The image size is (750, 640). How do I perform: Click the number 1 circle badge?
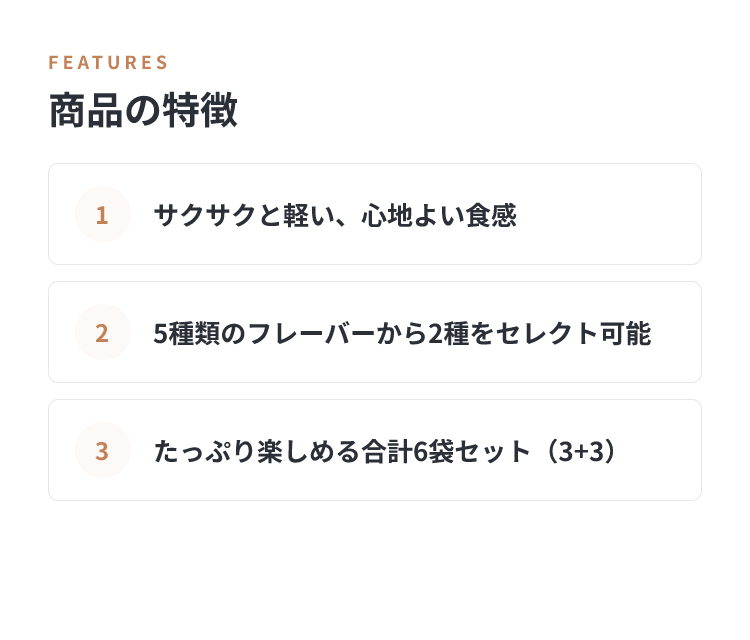(x=103, y=214)
